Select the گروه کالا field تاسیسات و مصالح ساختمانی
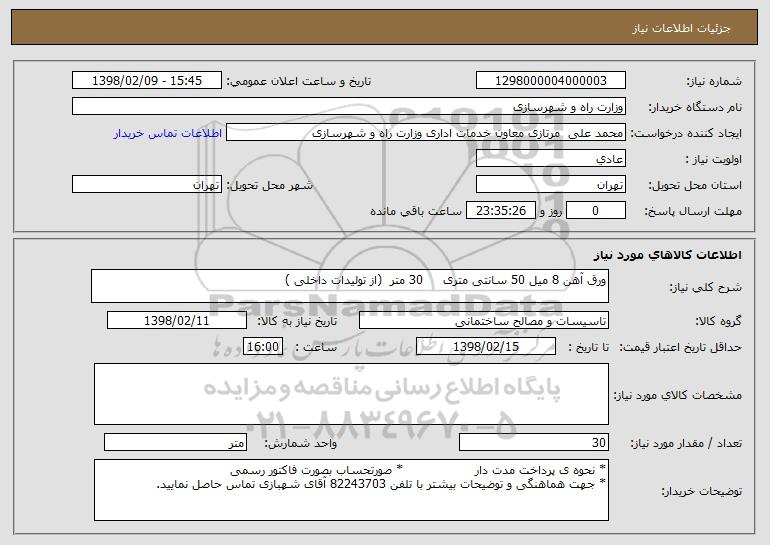770x545 pixels. click(484, 321)
